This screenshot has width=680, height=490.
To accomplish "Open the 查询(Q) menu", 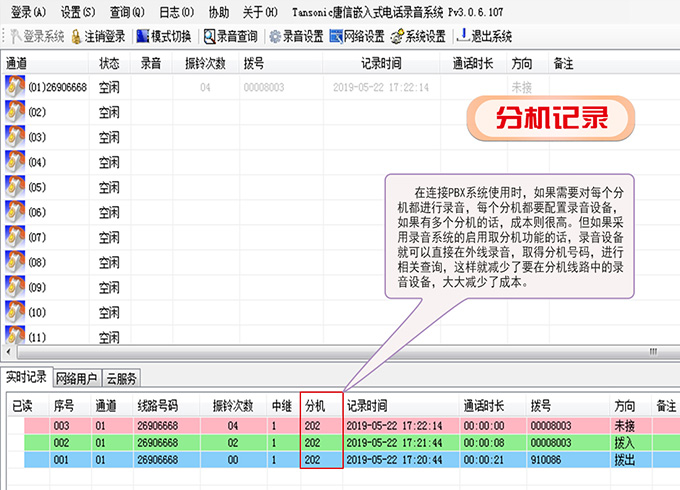I will point(128,11).
